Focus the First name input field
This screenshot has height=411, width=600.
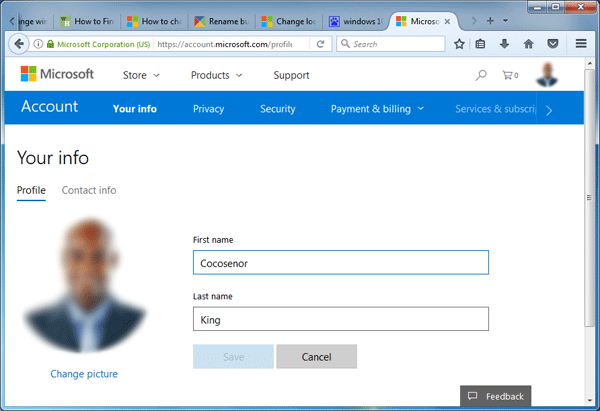(341, 263)
